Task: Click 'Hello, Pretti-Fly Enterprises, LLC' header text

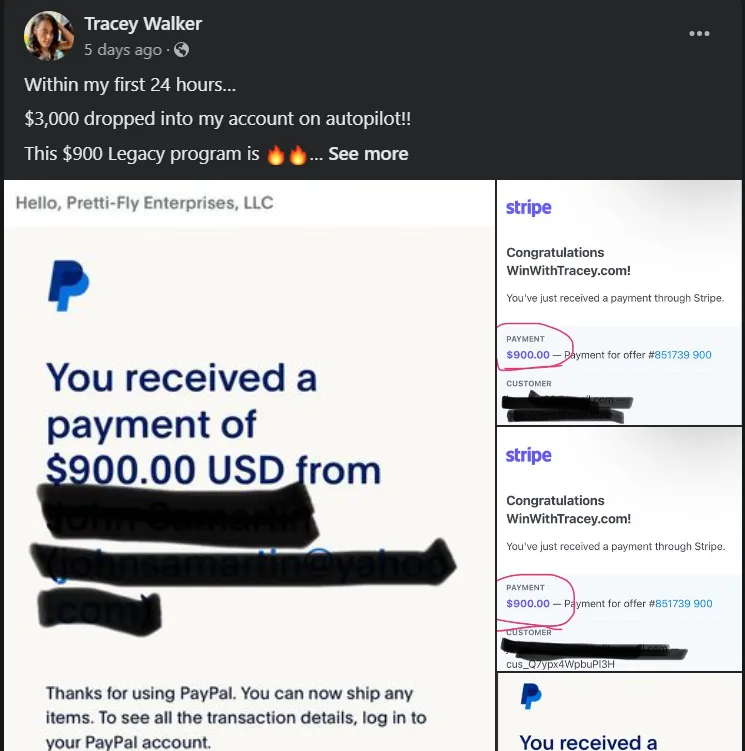Action: pyautogui.click(x=144, y=203)
